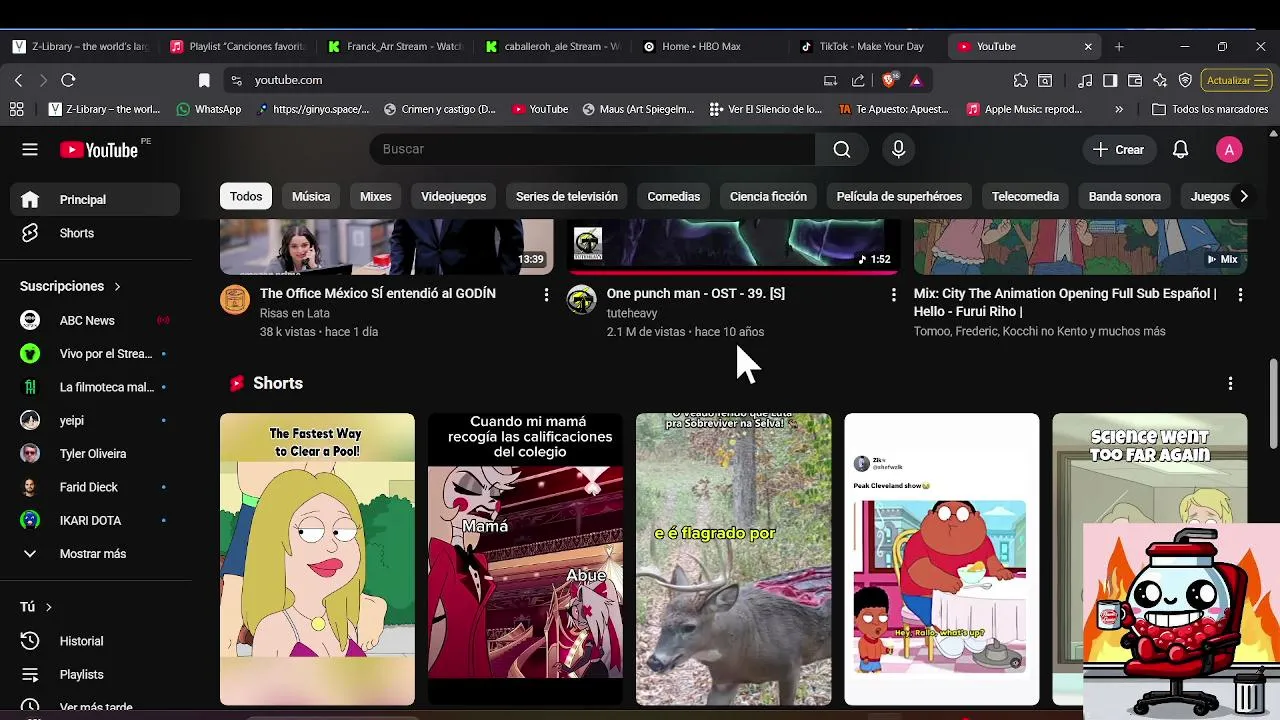Viewport: 1280px width, 720px height.
Task: Open the deer in forest short
Action: click(734, 559)
